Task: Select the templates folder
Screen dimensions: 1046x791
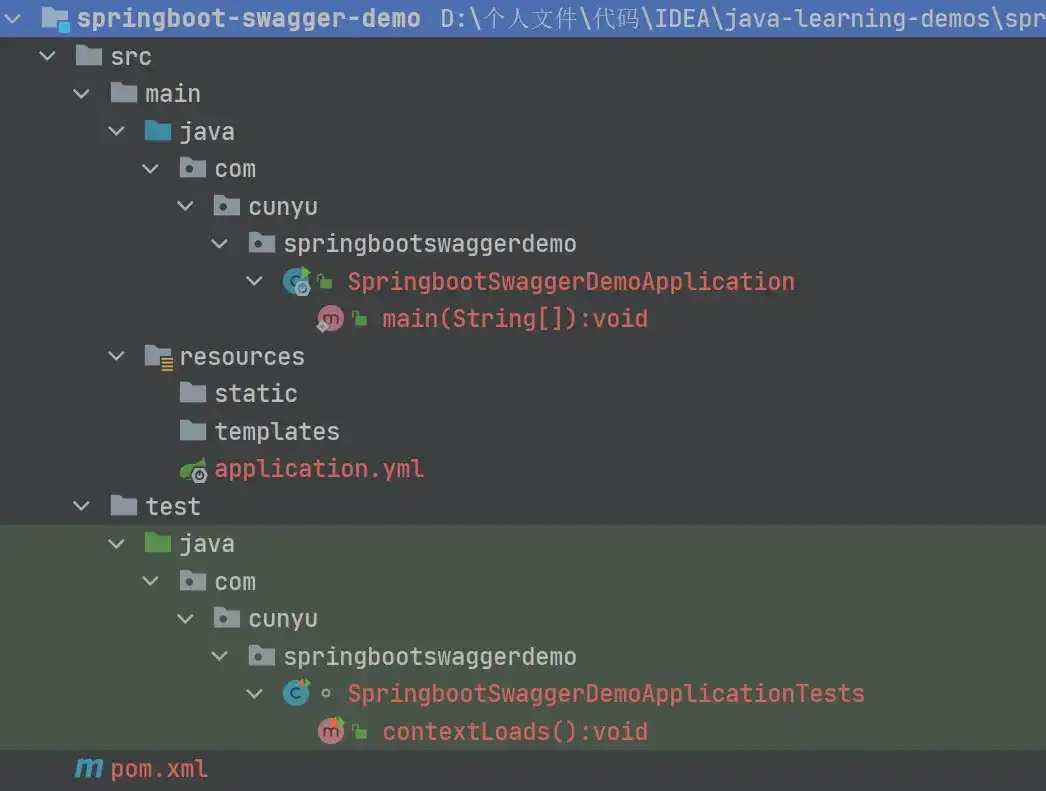Action: pyautogui.click(x=276, y=432)
